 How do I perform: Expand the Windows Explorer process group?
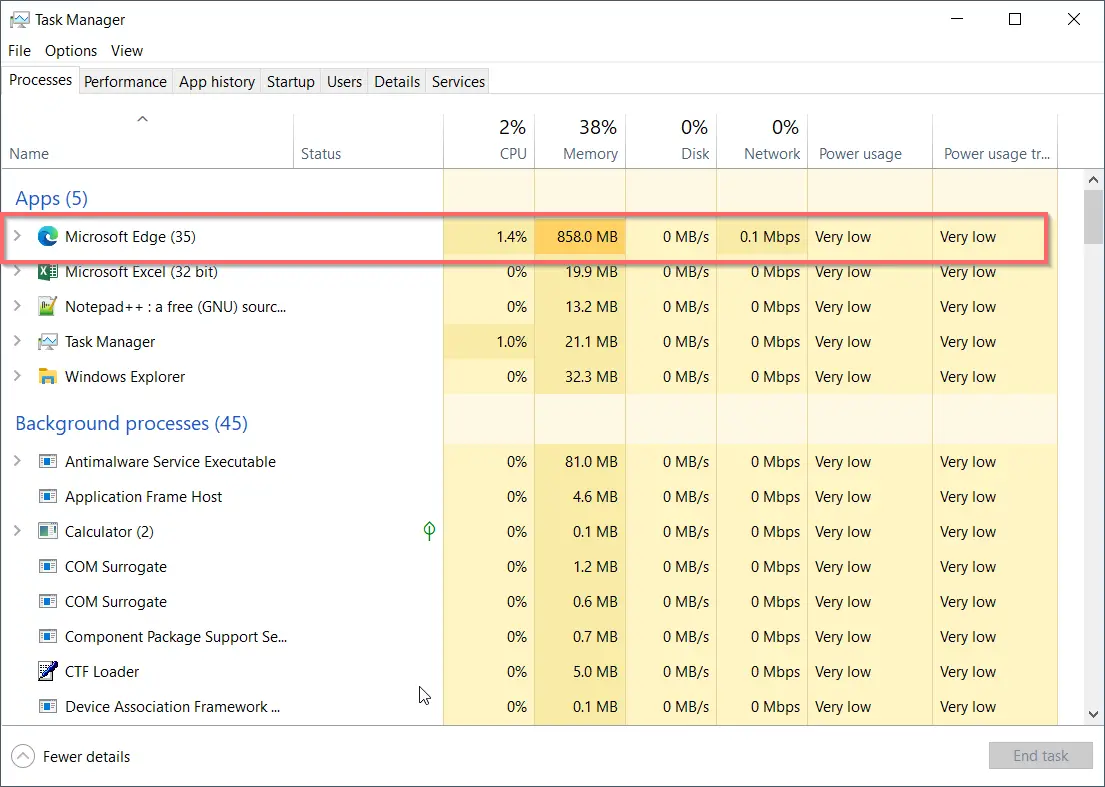click(x=18, y=376)
